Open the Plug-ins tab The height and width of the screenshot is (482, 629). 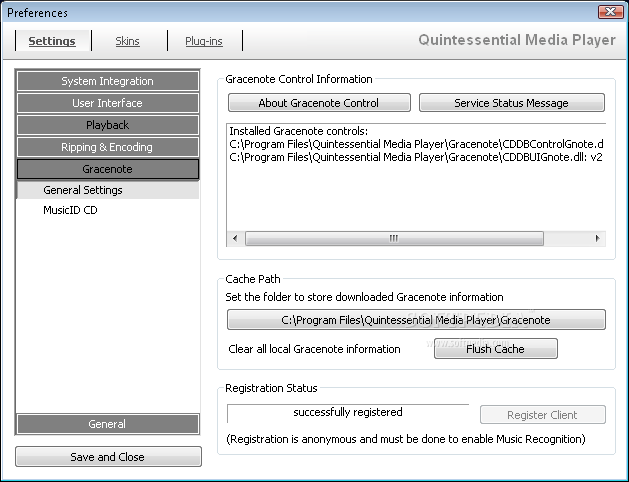[204, 41]
